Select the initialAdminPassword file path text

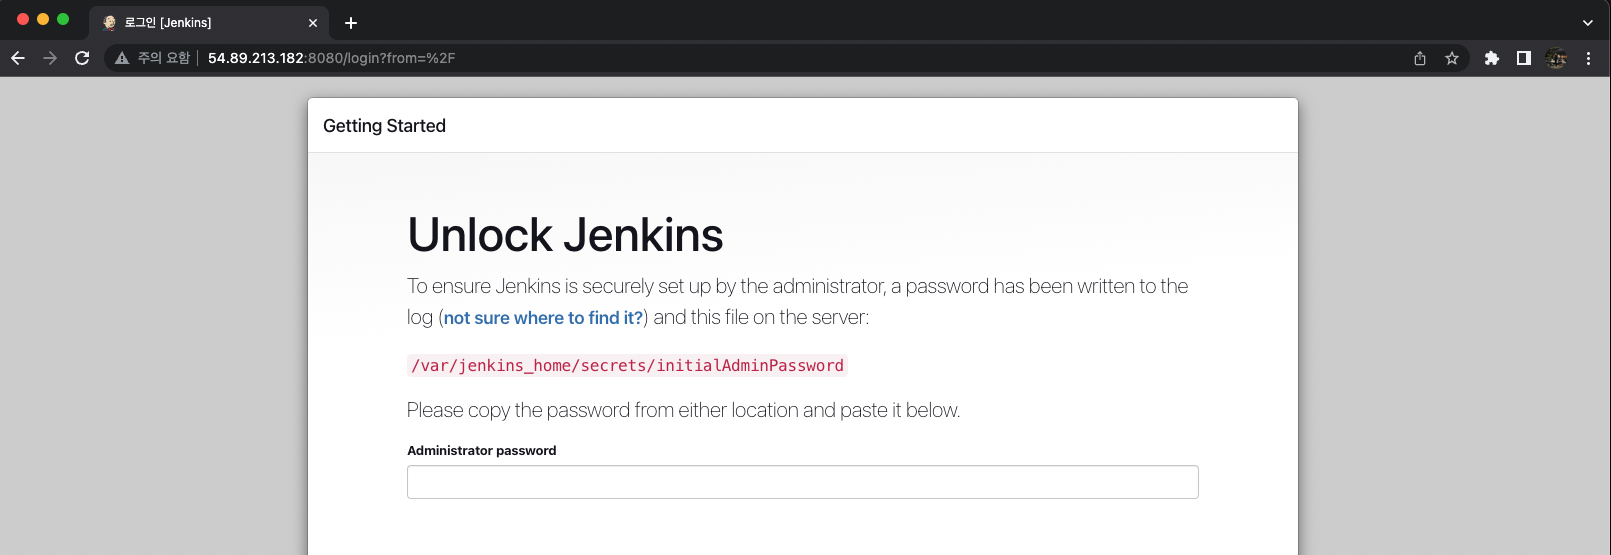(627, 366)
